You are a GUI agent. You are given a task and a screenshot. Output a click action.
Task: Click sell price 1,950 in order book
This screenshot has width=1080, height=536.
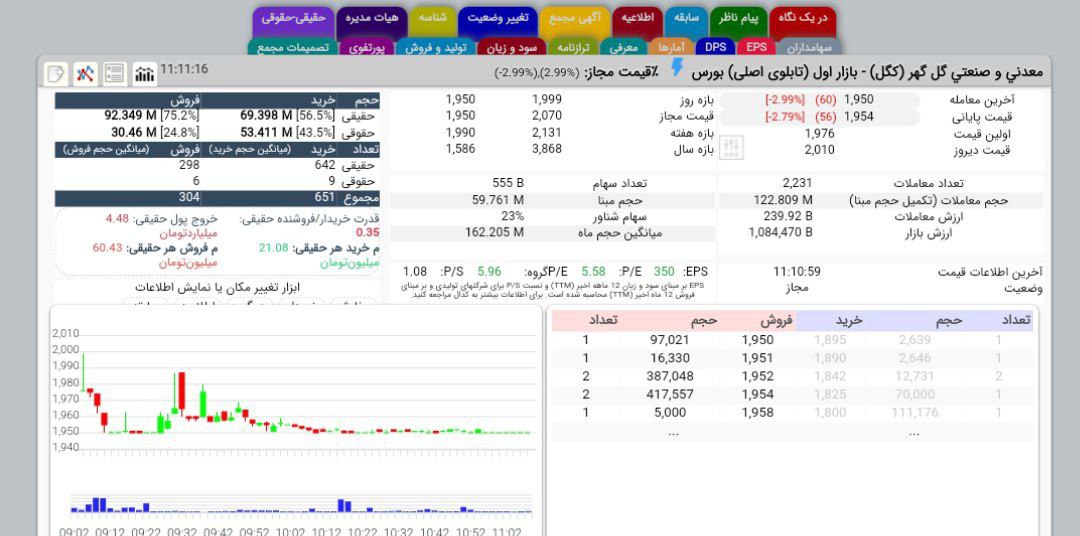(757, 340)
